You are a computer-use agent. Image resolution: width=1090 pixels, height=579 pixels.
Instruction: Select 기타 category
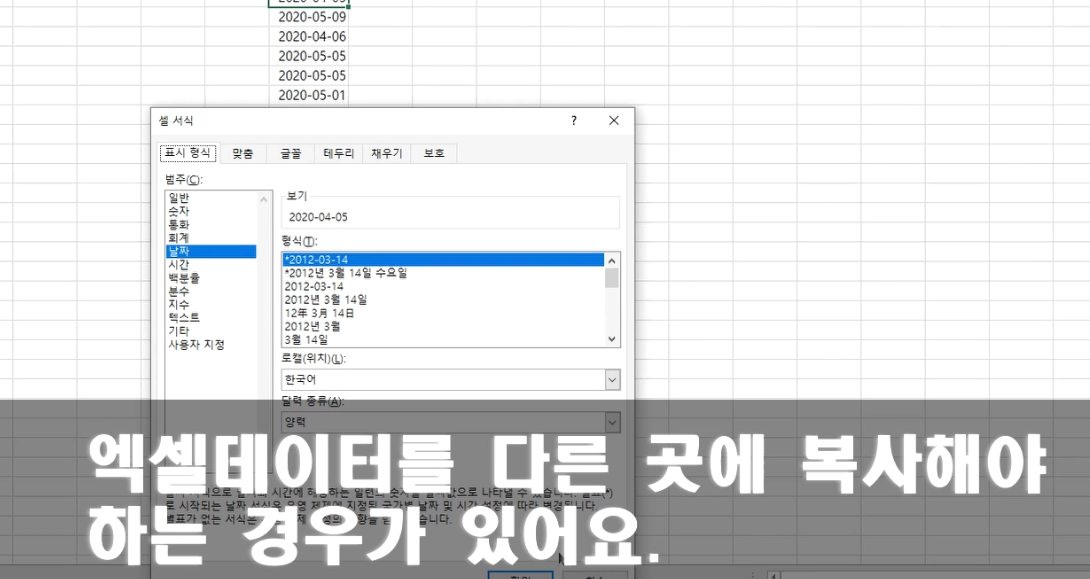(x=211, y=331)
